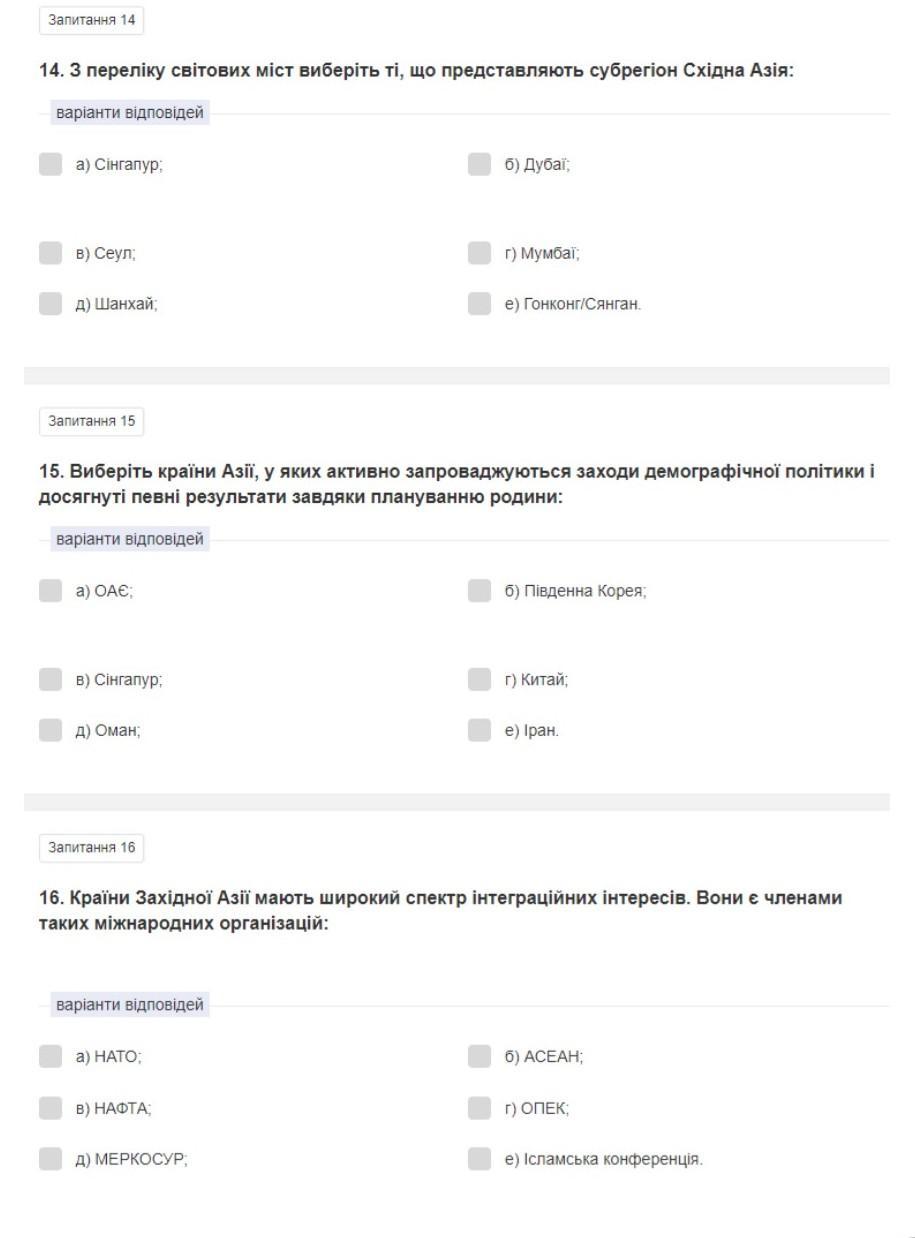This screenshot has height=1238, width=915.
Task: Mark МЕРКОСУР as an answer
Action: (50, 1160)
